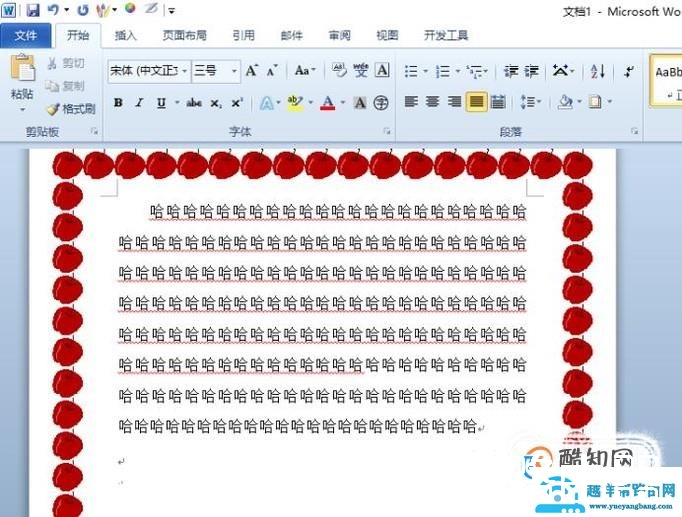Click the Enclose Characters circled icon

coord(381,103)
